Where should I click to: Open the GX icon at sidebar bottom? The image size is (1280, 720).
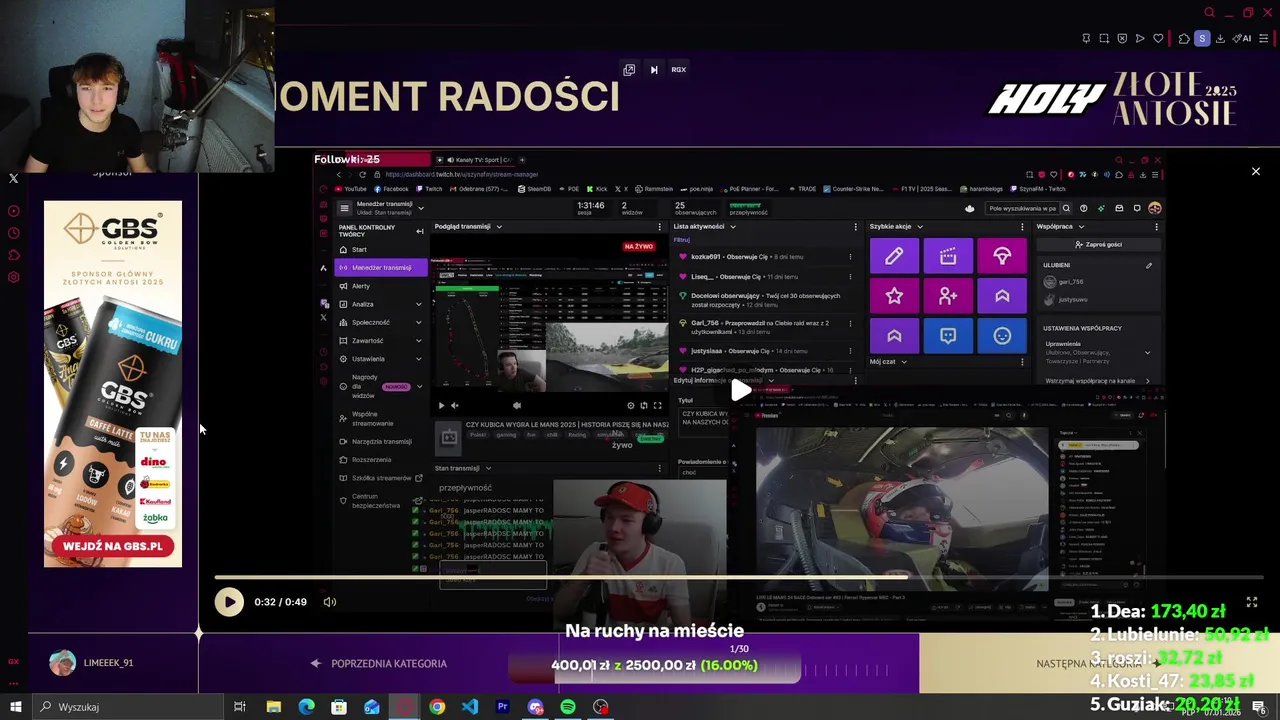(x=13, y=661)
